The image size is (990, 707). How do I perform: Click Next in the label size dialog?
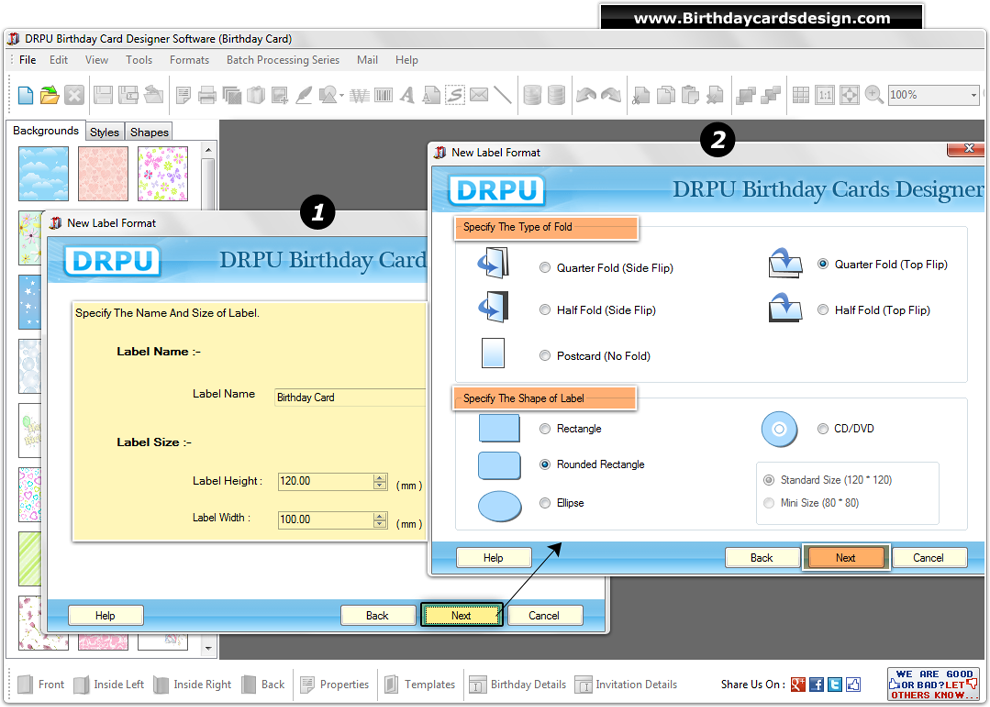pos(462,615)
